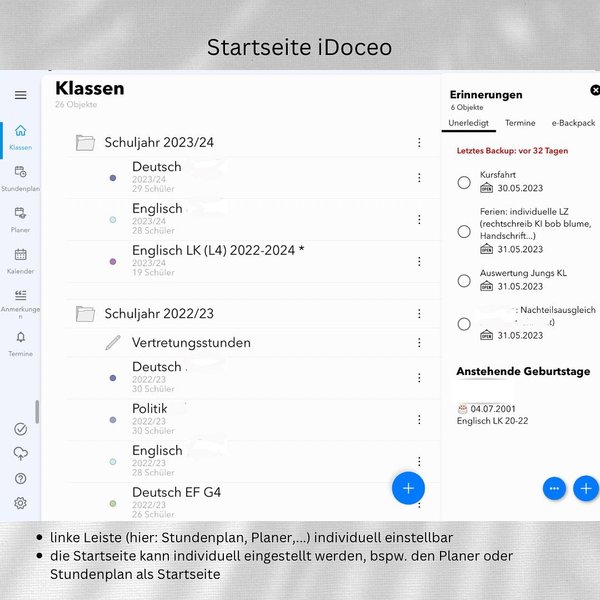
Task: Open options for Deutsch 2023/24 class
Action: (x=419, y=178)
